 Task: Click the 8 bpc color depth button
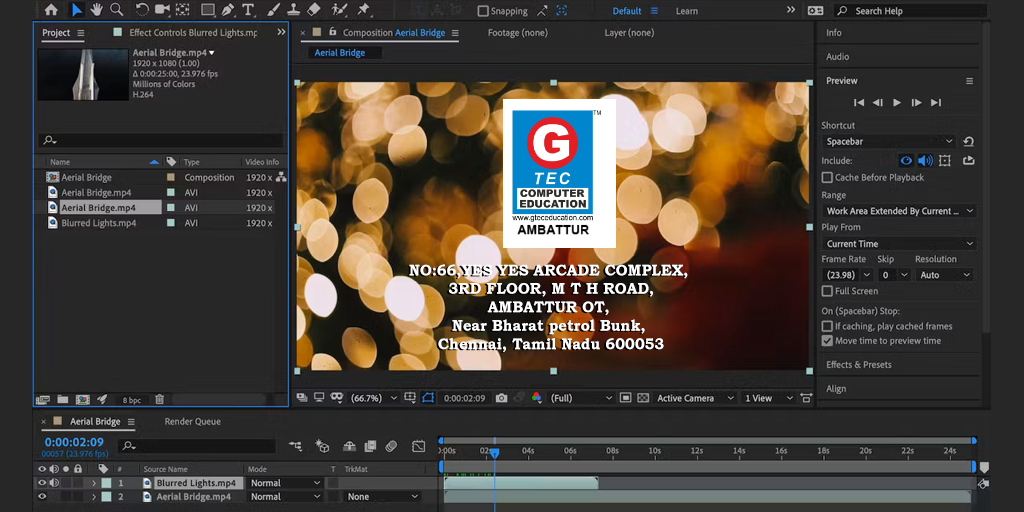131,400
